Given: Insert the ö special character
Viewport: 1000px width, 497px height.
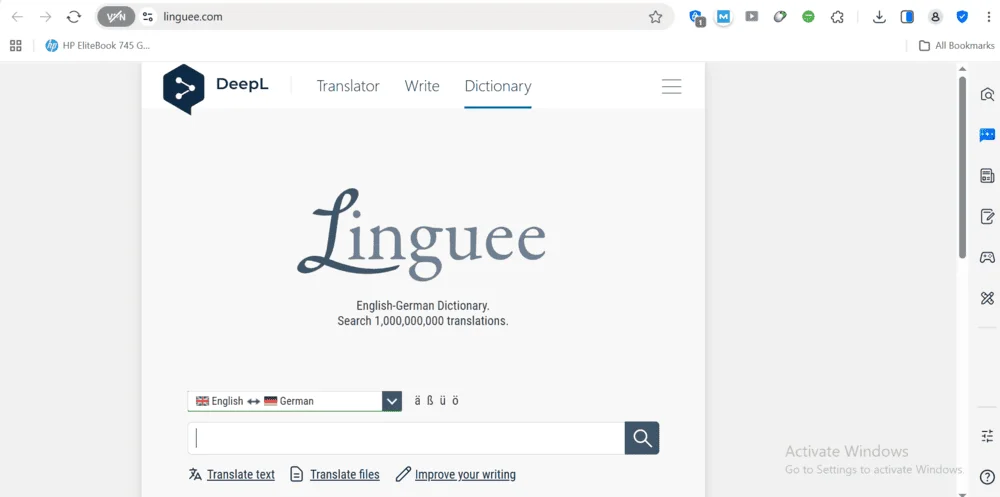Looking at the screenshot, I should (x=455, y=401).
